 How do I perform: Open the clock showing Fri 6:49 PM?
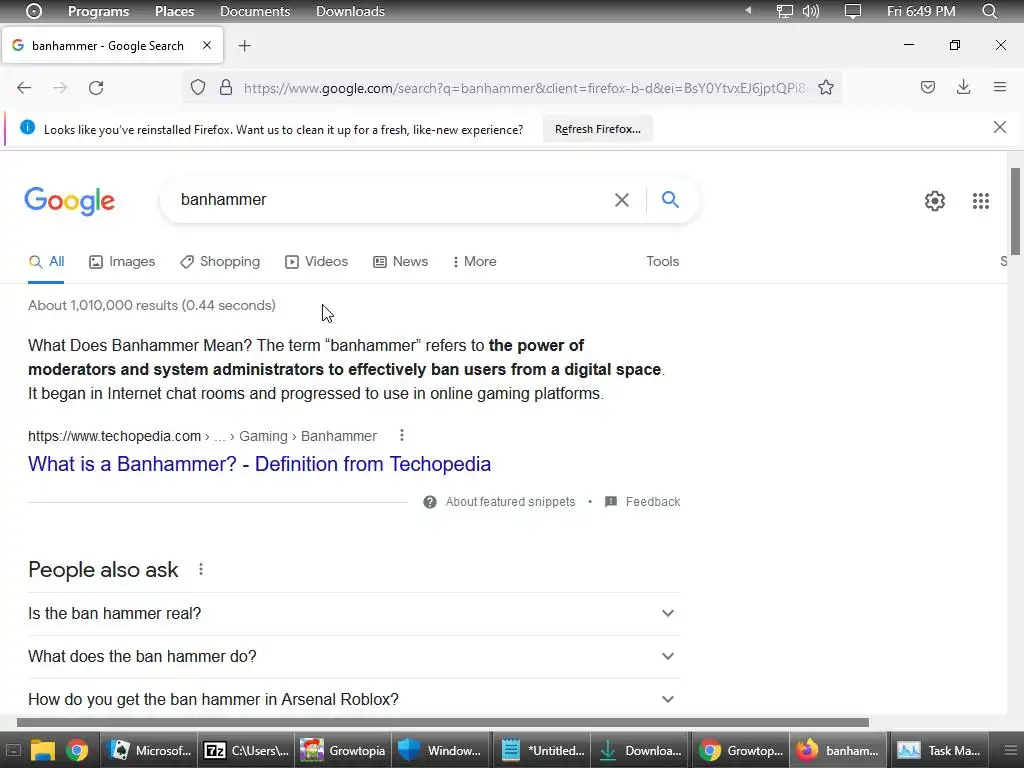[x=921, y=11]
